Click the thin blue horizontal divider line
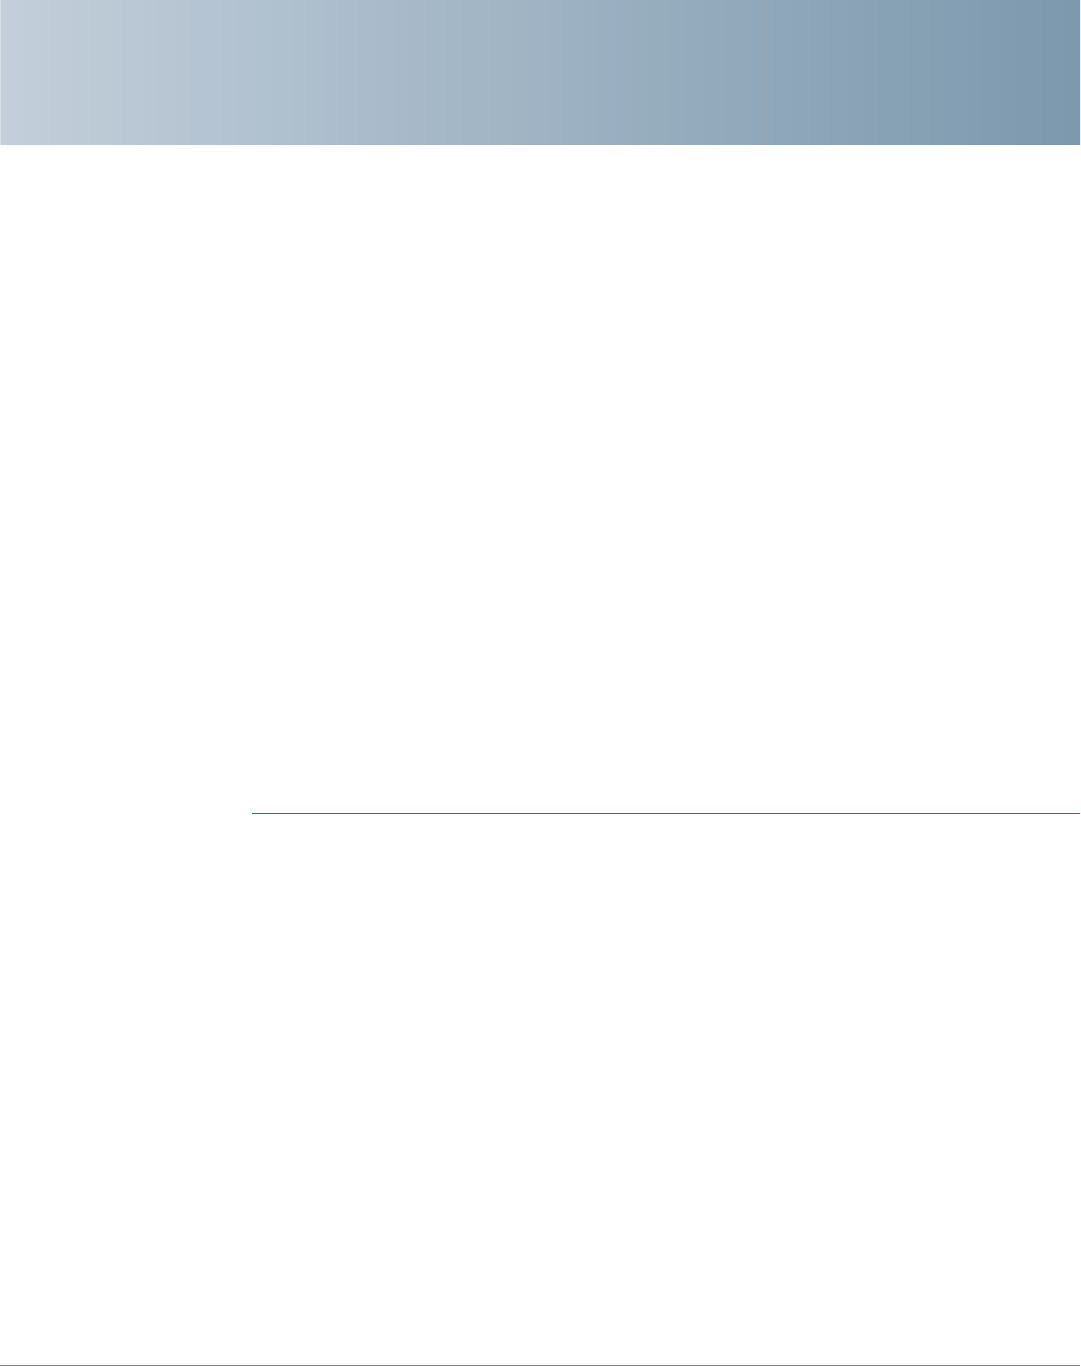1081x1366 pixels. [666, 813]
